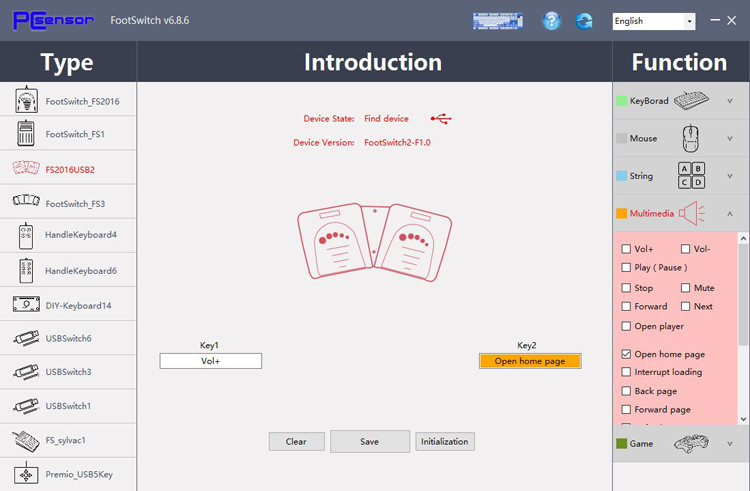The image size is (750, 491).
Task: Select Premio_USB5Key label in Type list
Action: (x=79, y=474)
